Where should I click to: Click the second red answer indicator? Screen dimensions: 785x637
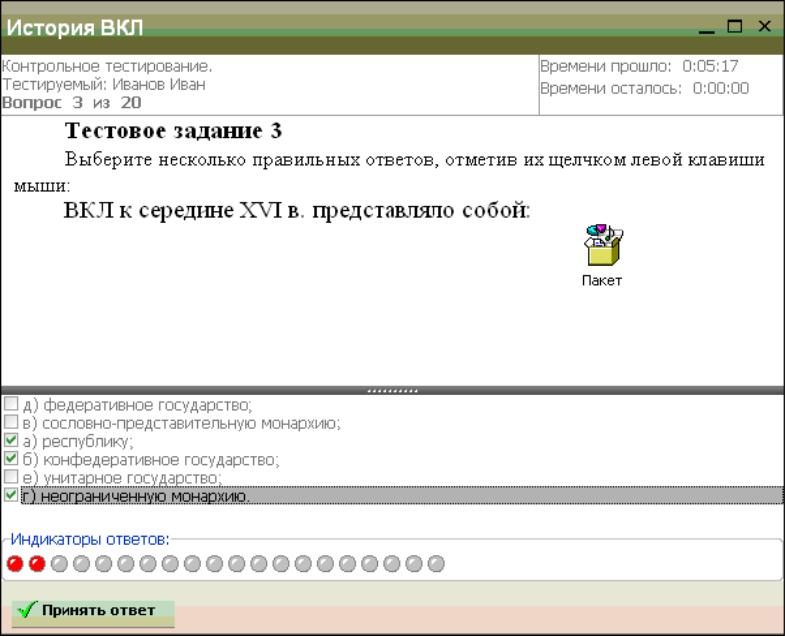point(37,564)
